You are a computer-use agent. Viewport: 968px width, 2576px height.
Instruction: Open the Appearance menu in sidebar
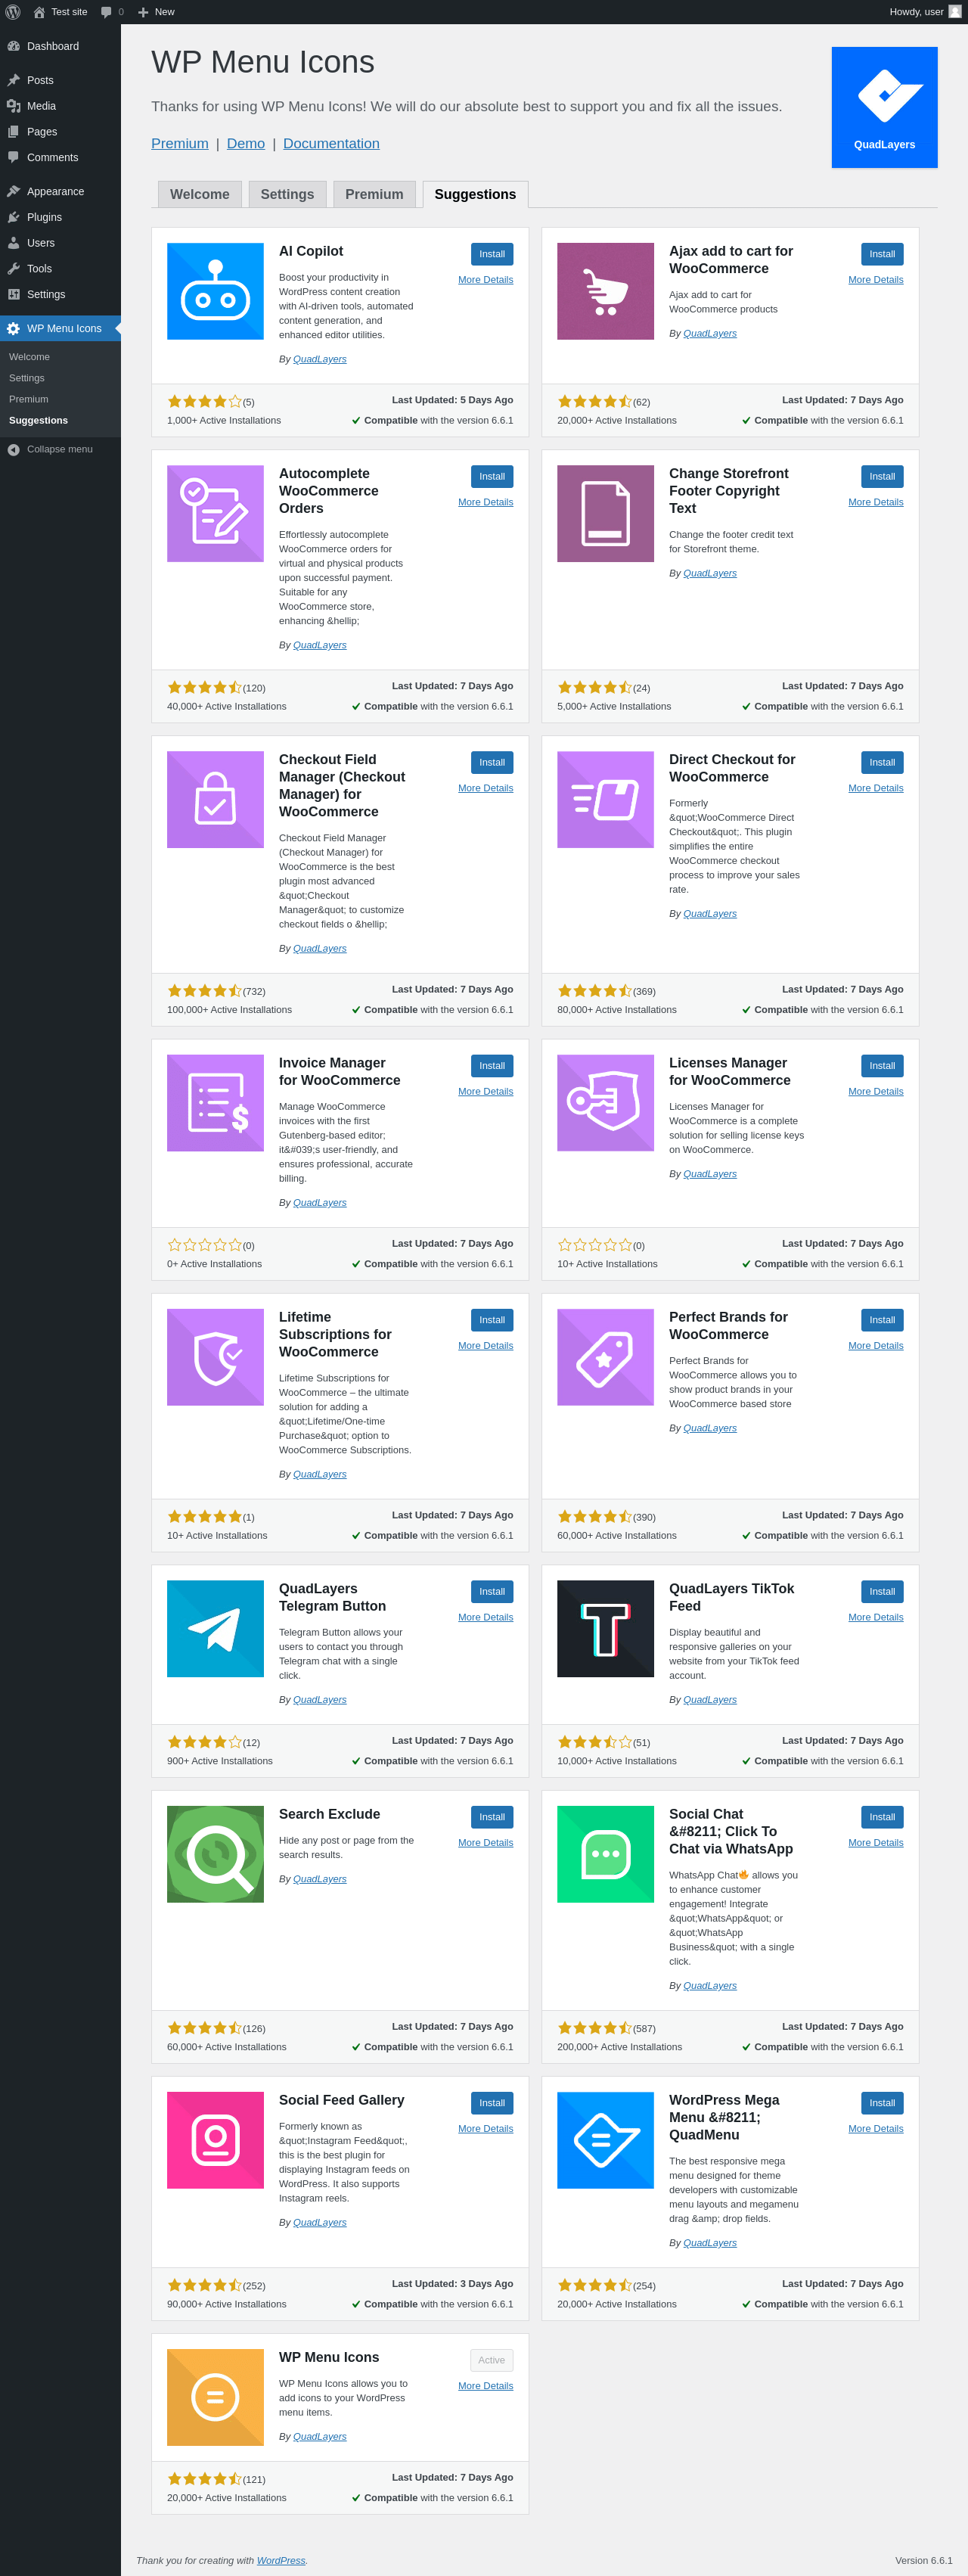coord(60,191)
